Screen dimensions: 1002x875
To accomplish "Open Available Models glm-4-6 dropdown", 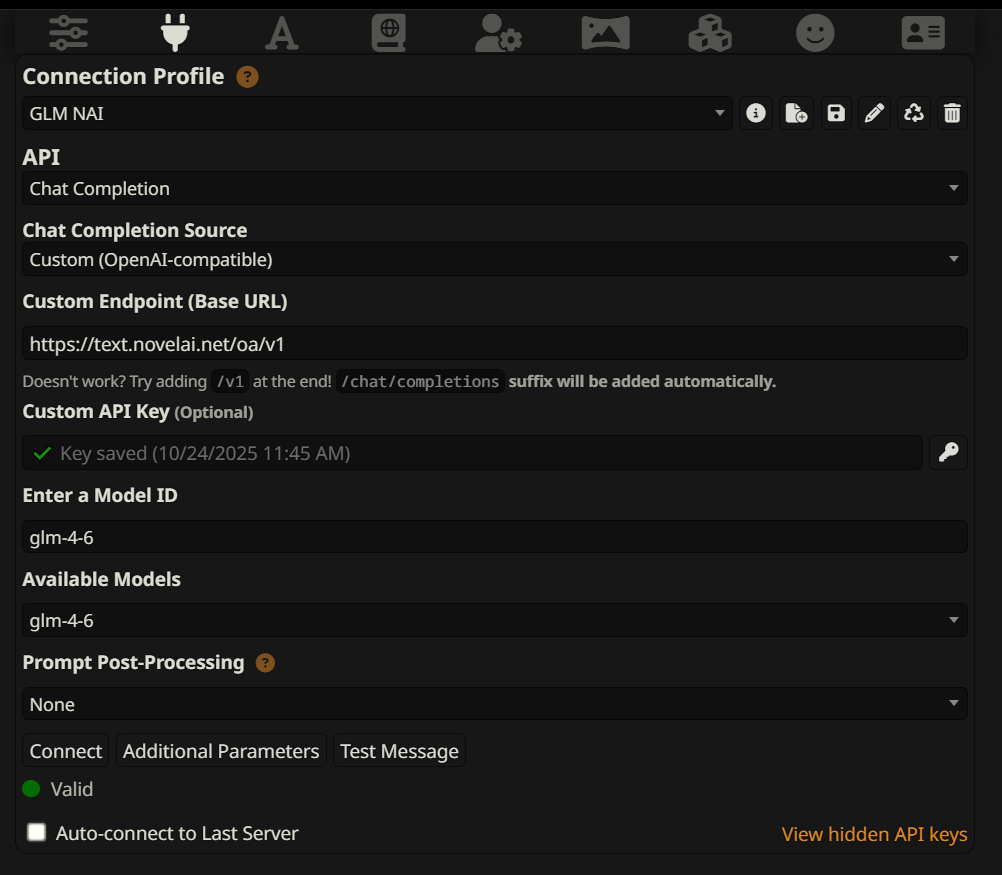I will (x=495, y=620).
